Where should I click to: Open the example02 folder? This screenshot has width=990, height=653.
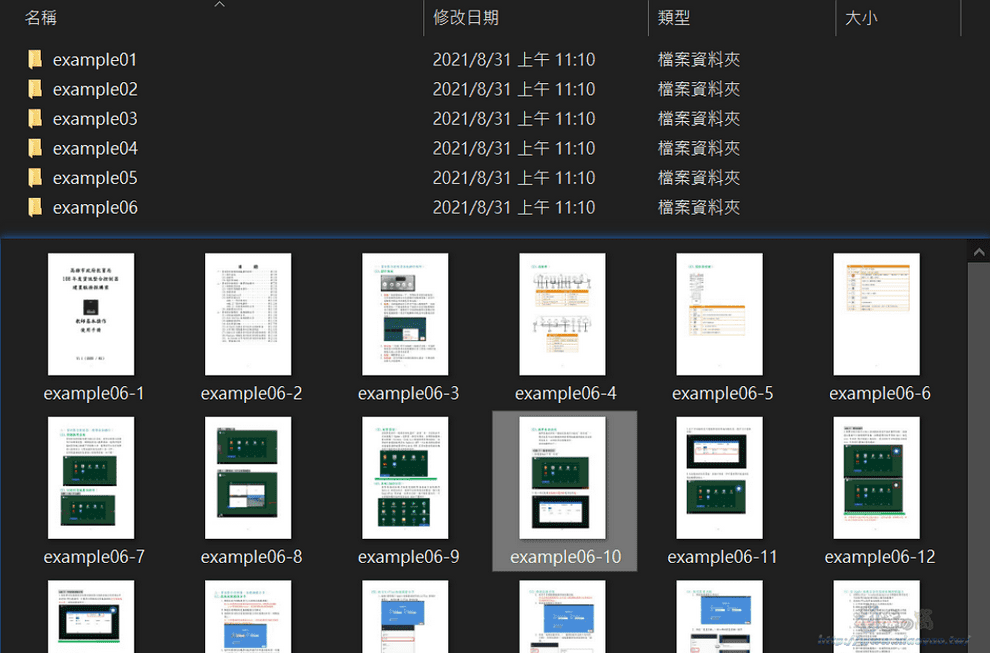(95, 88)
